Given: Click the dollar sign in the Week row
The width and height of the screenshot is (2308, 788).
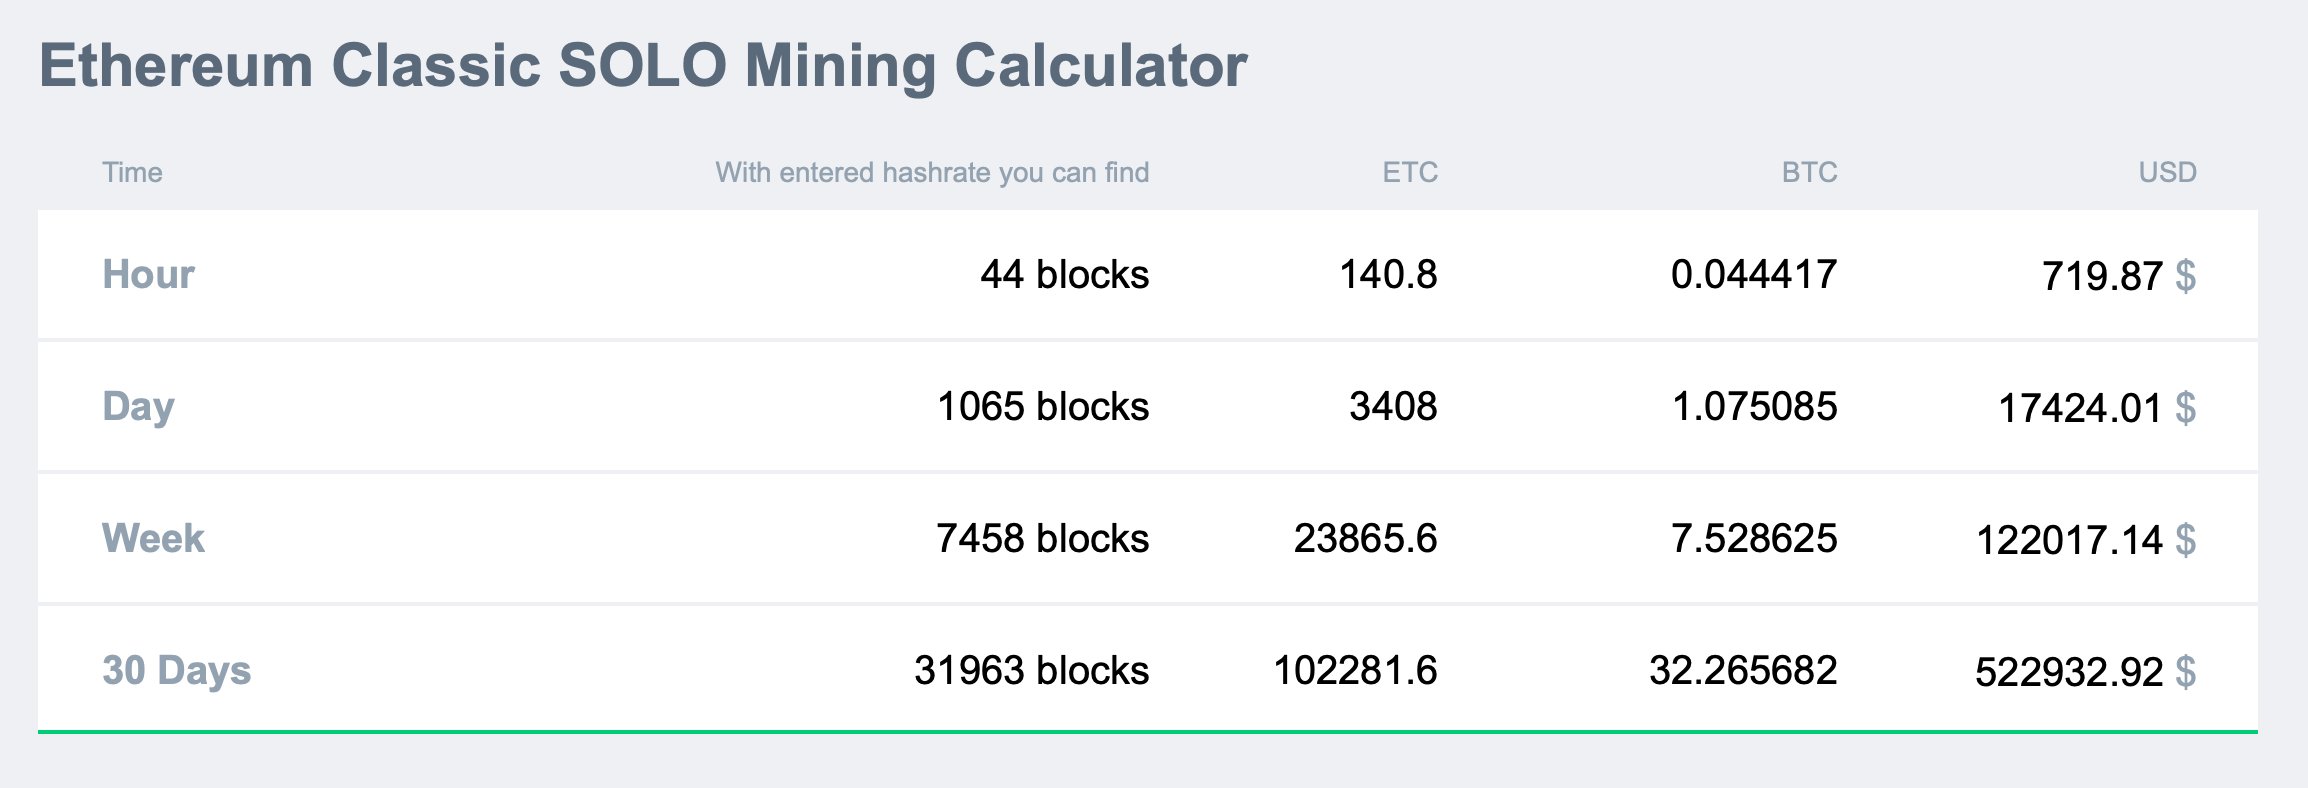Looking at the screenshot, I should click(x=2186, y=540).
